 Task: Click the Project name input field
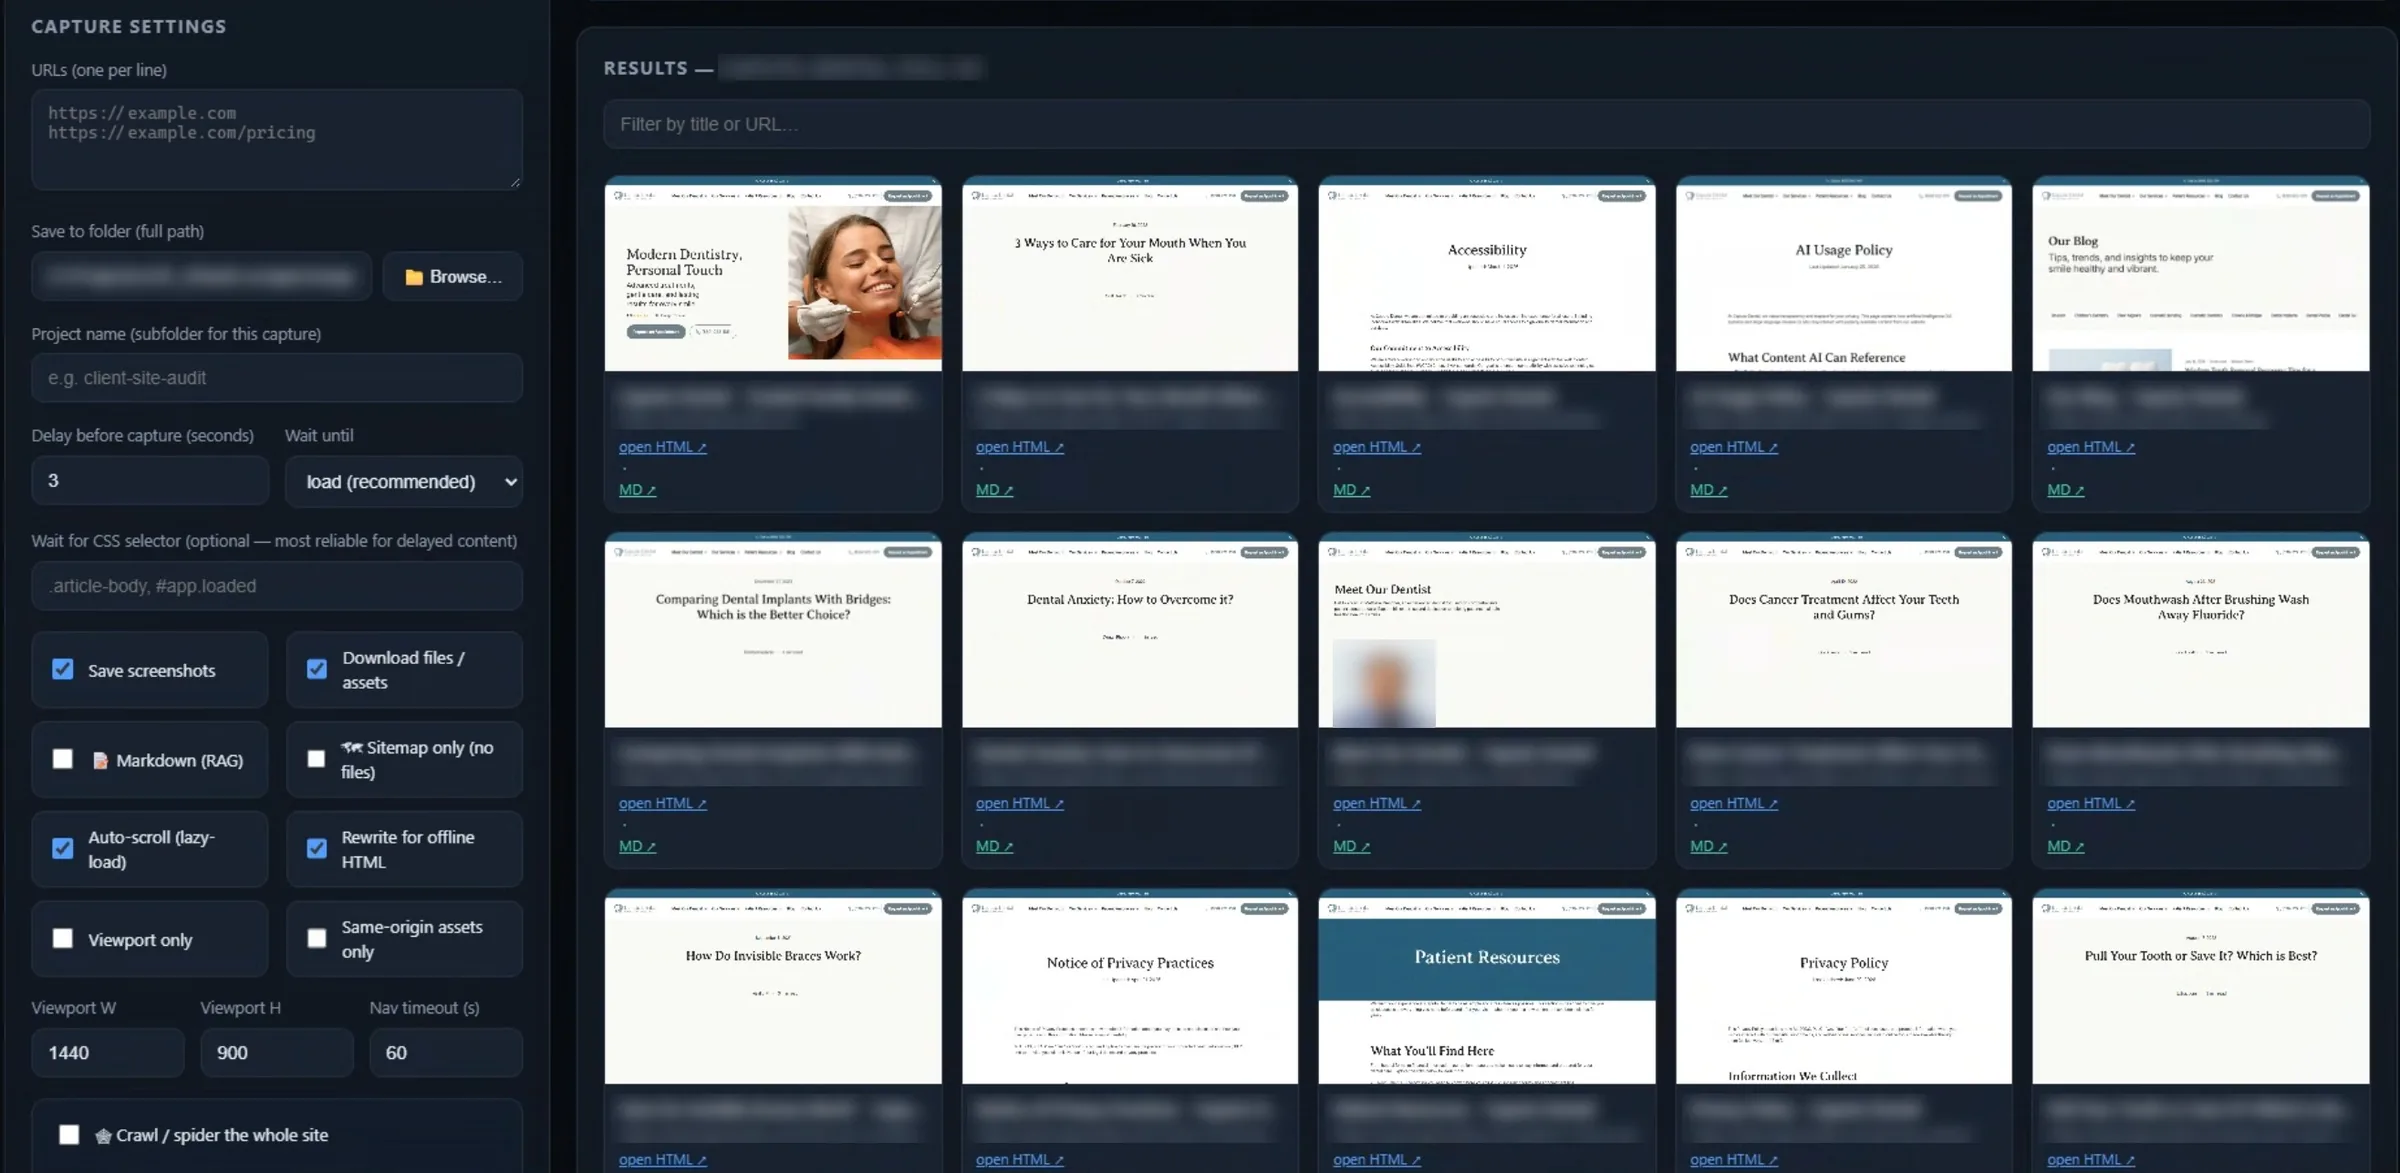pyautogui.click(x=277, y=378)
